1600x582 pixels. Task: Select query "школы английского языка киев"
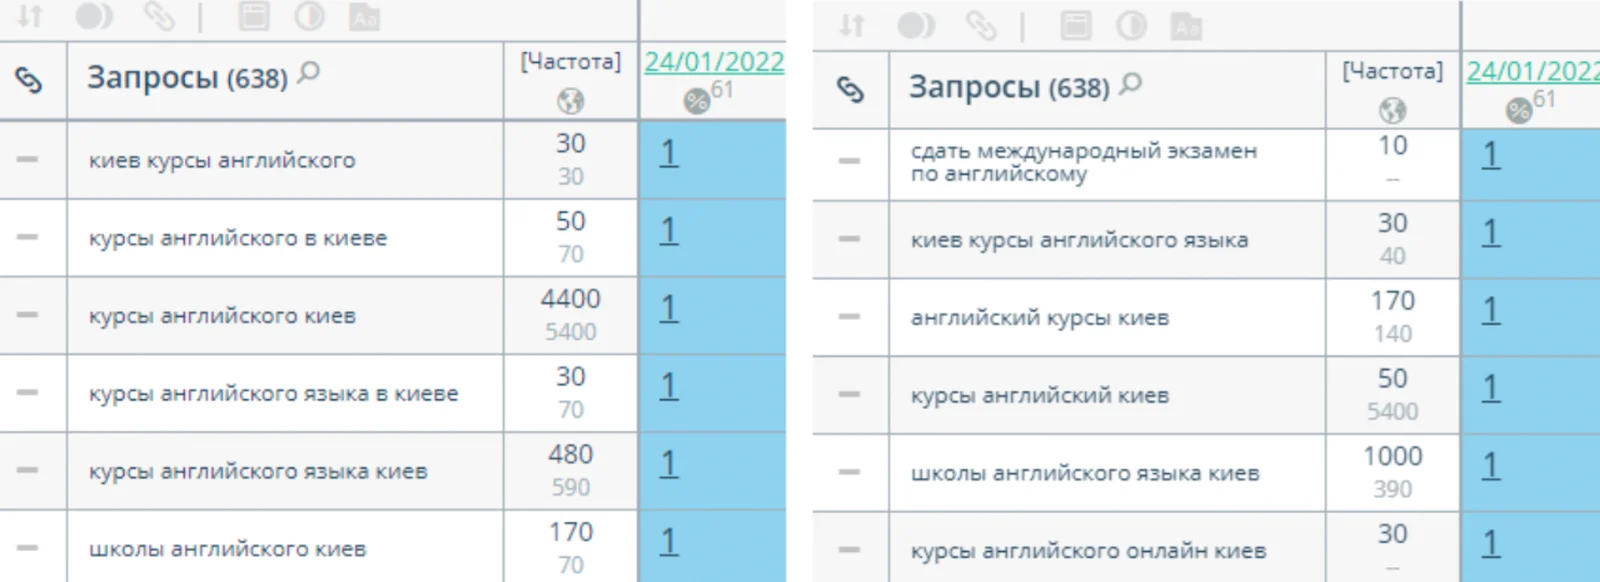(x=1085, y=473)
